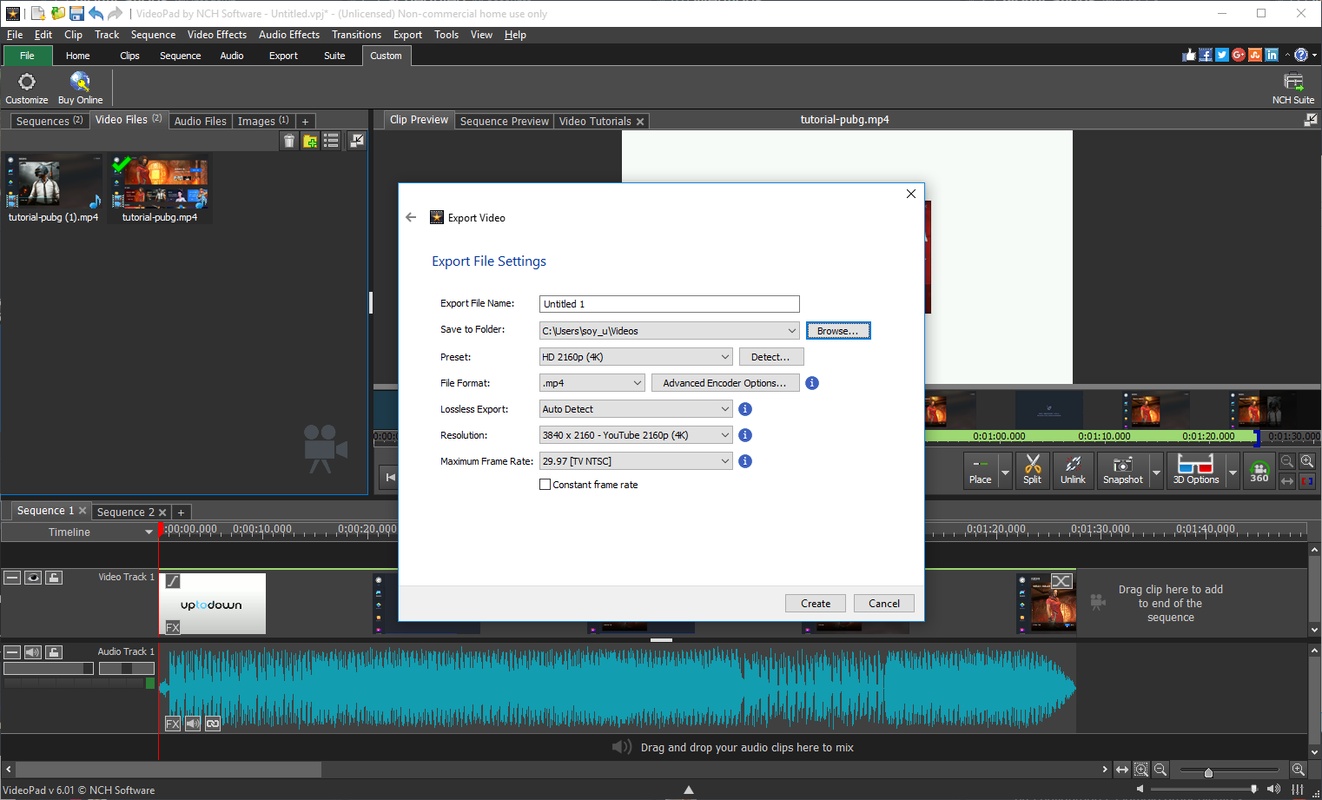The height and width of the screenshot is (800, 1322).
Task: Click Advanced Encoder Options button
Action: (x=725, y=383)
